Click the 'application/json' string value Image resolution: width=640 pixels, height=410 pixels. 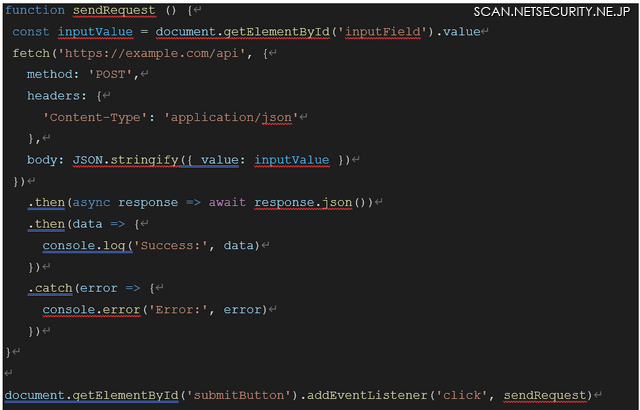(234, 117)
